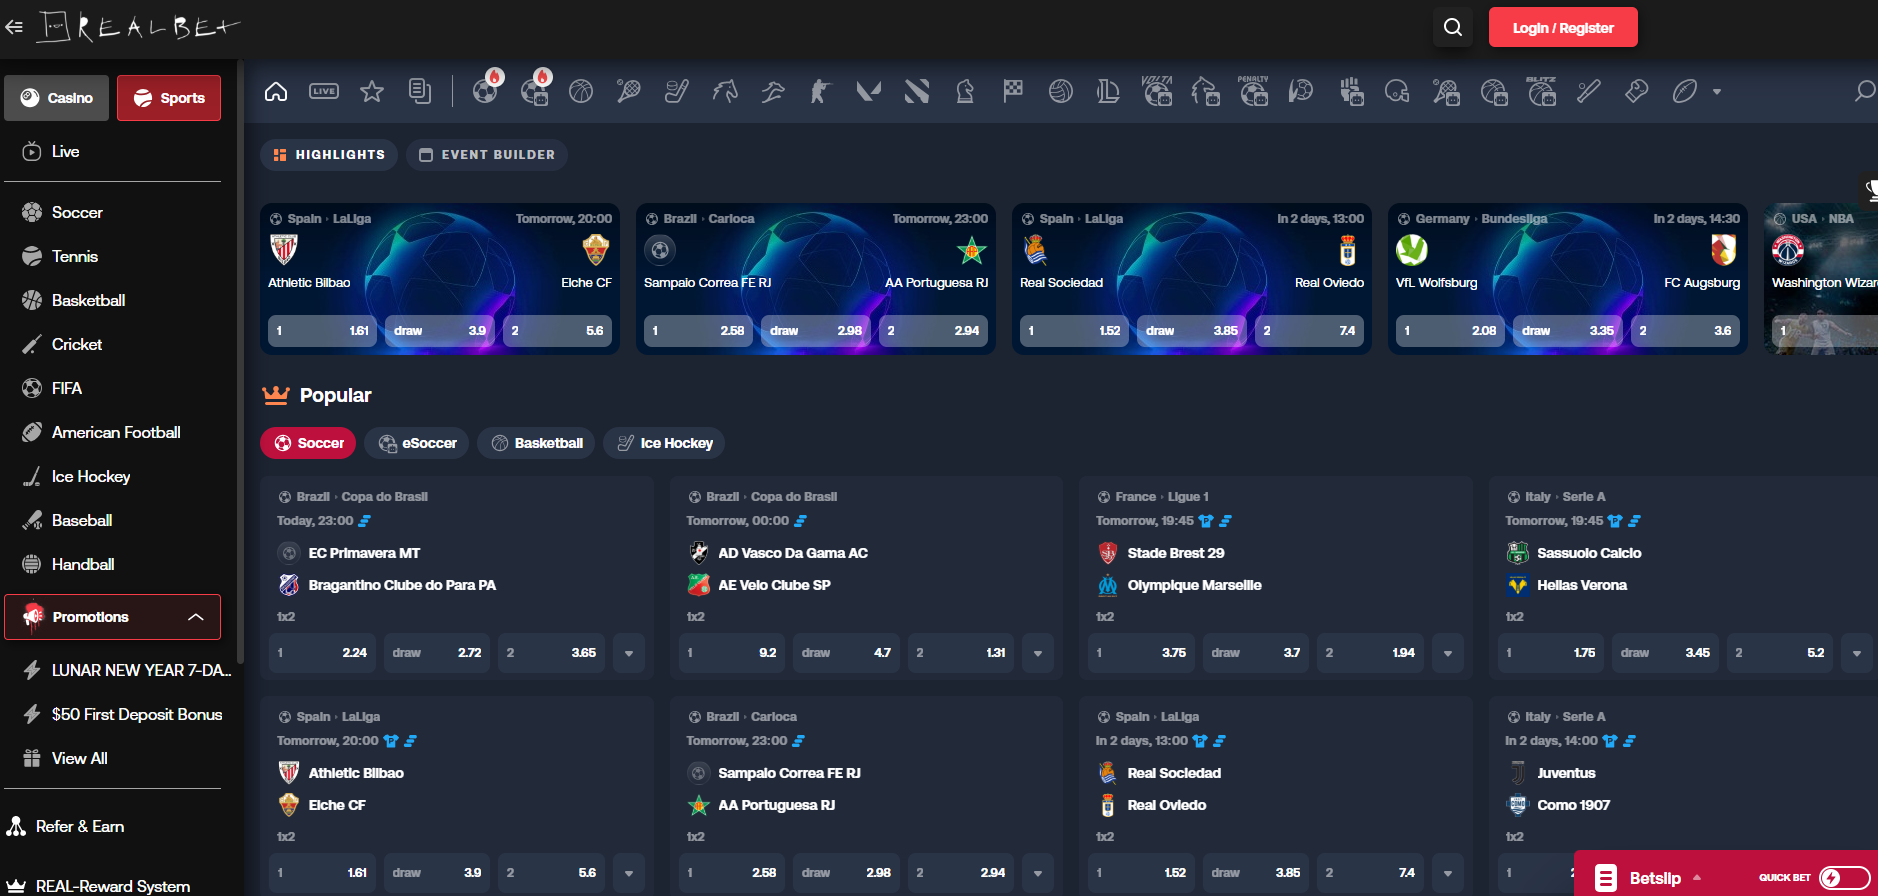Screen dimensions: 1878x896
Task: Select the Penalty shootout icon
Action: [x=1253, y=90]
